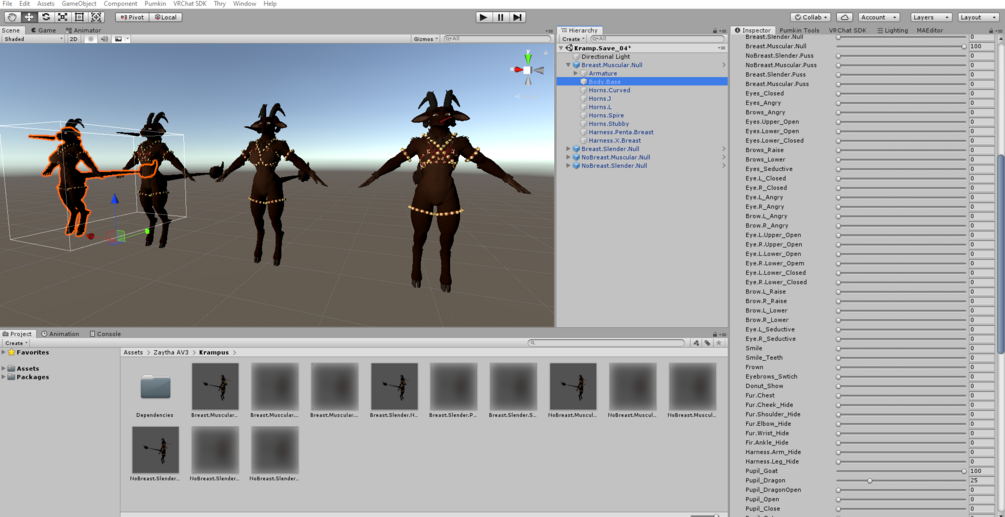This screenshot has height=517, width=1005.
Task: Select Horns.Curved in Hierarchy
Action: tap(609, 90)
